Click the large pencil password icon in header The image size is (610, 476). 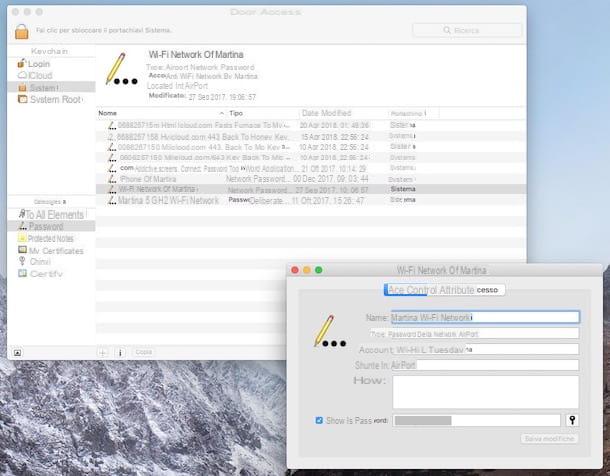click(x=121, y=69)
